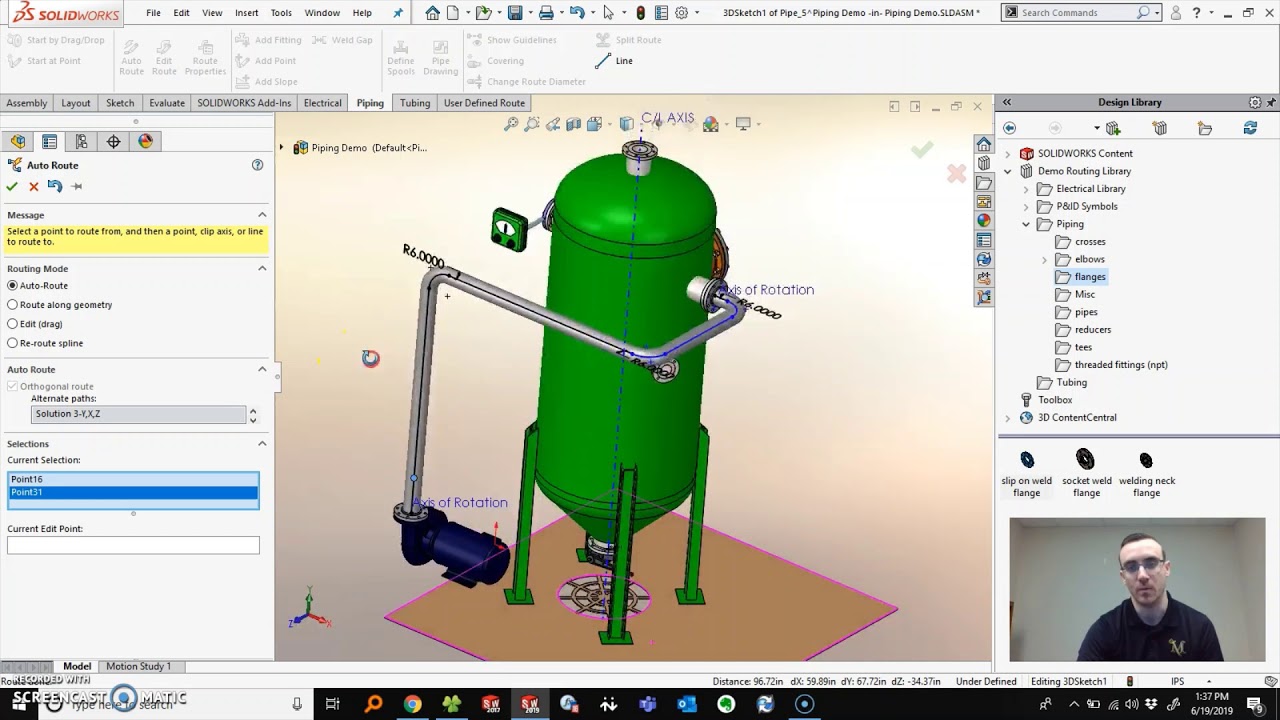Select socket weld flange thumbnail
This screenshot has width=1280, height=720.
click(x=1086, y=474)
